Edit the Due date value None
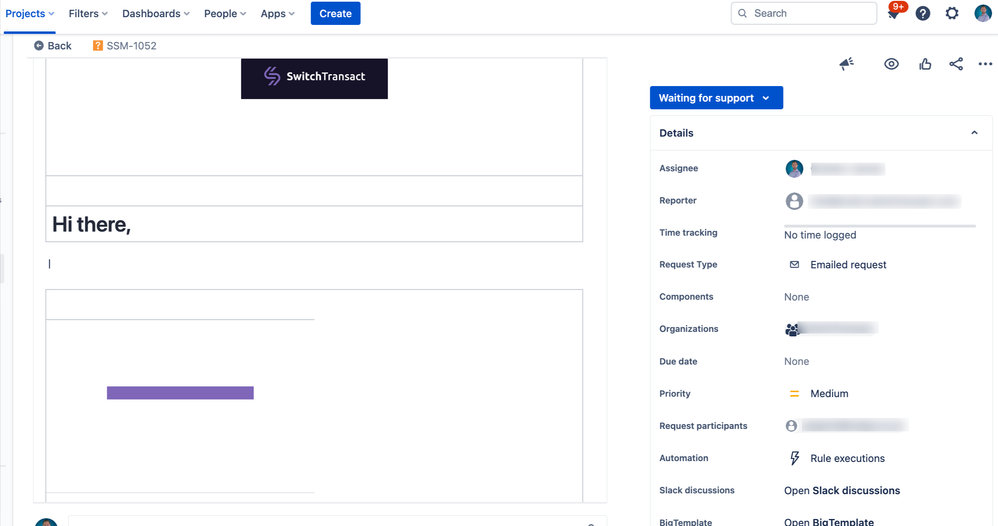Screen dimensions: 998x526 (x=796, y=362)
